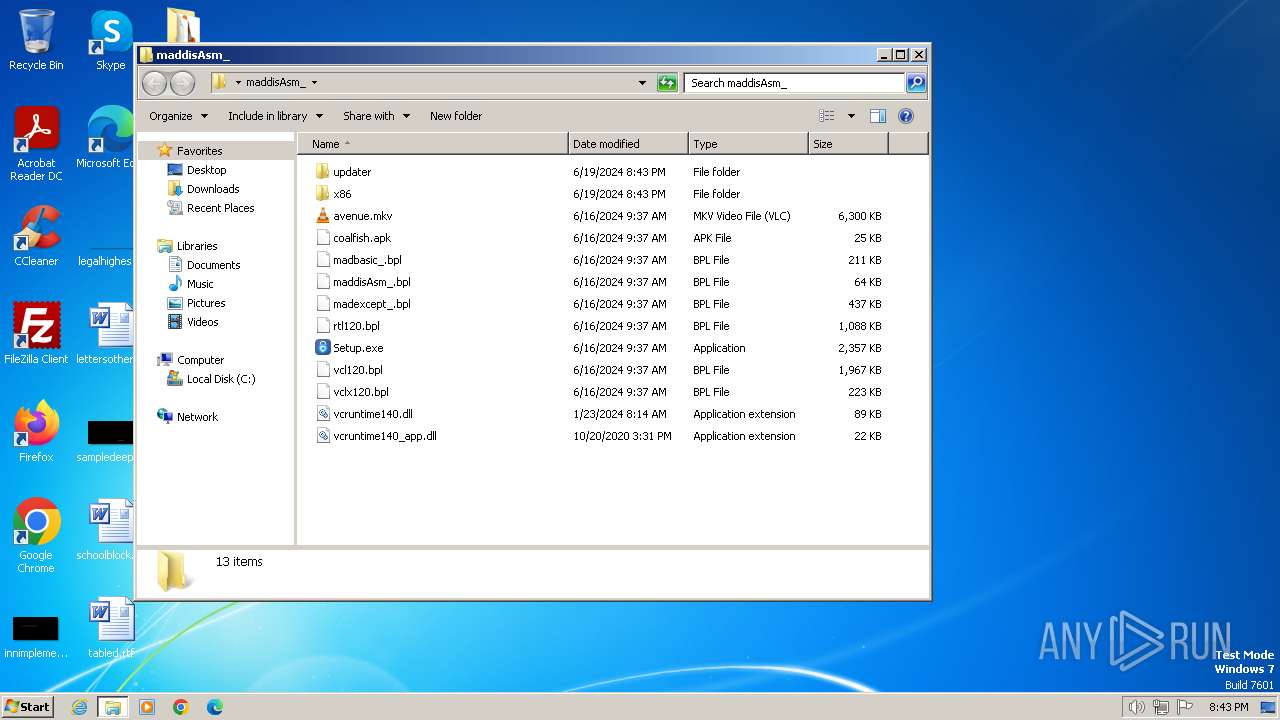Select the vcl120.bpl file name
Image resolution: width=1280 pixels, height=720 pixels.
[358, 370]
